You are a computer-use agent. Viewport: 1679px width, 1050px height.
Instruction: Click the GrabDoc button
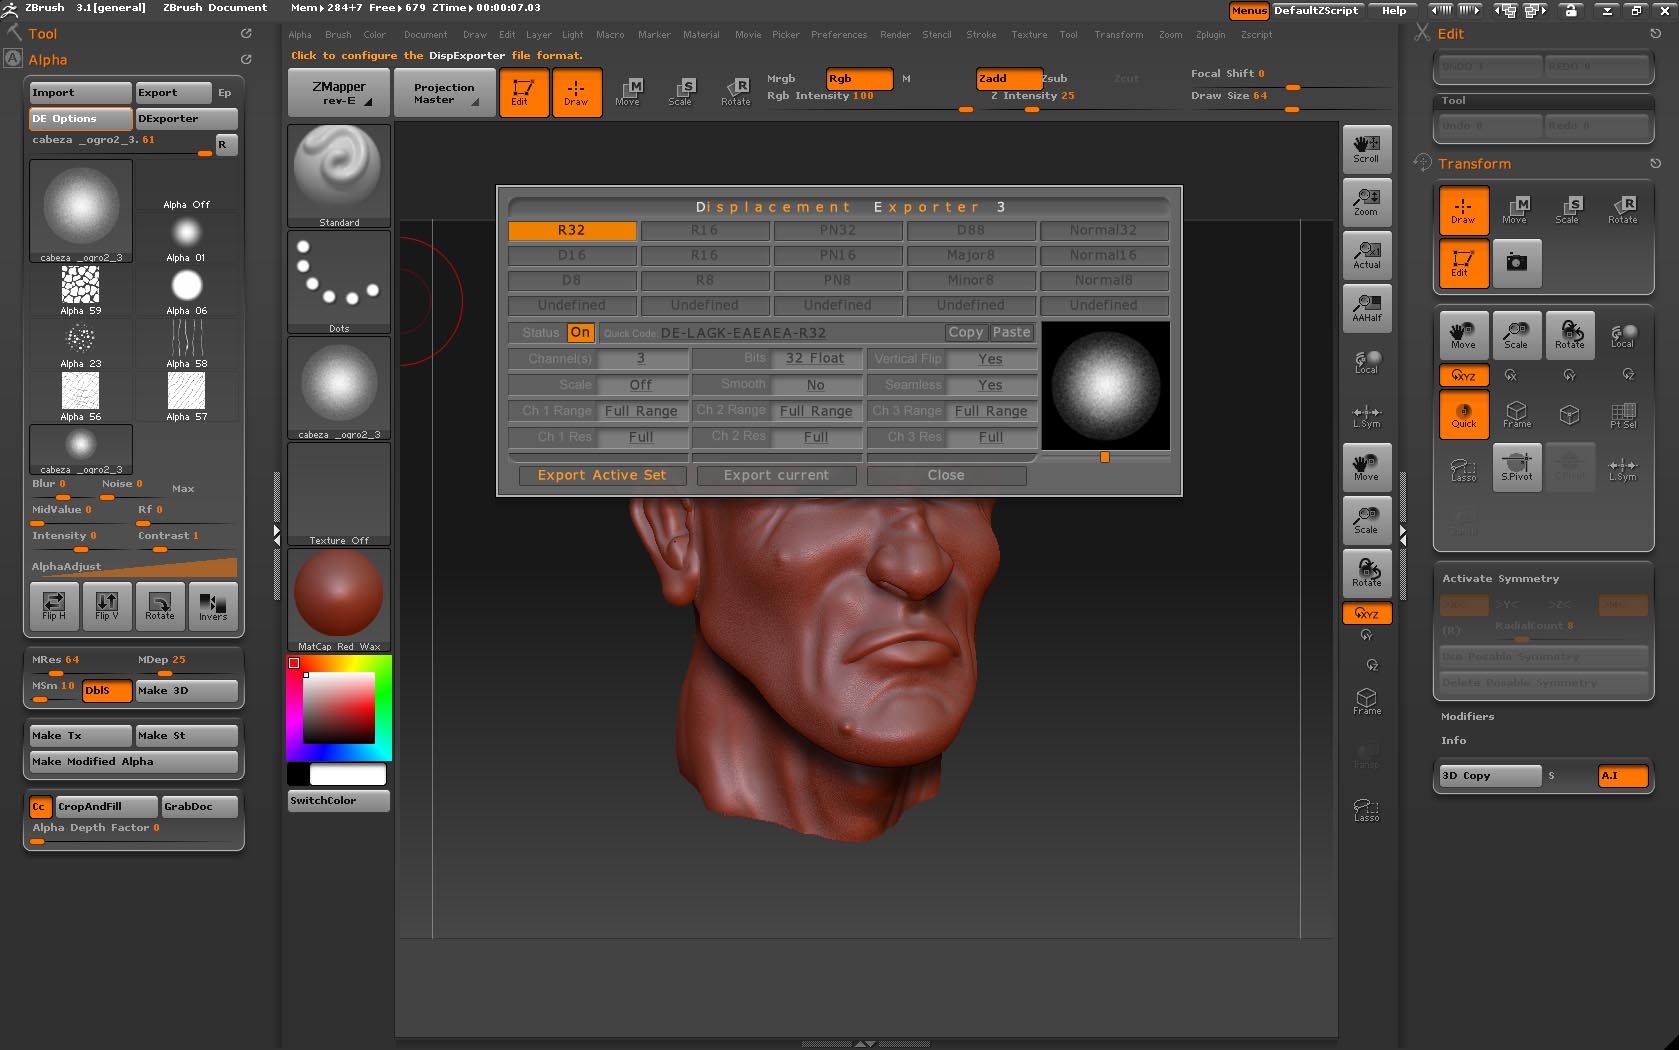tap(200, 806)
